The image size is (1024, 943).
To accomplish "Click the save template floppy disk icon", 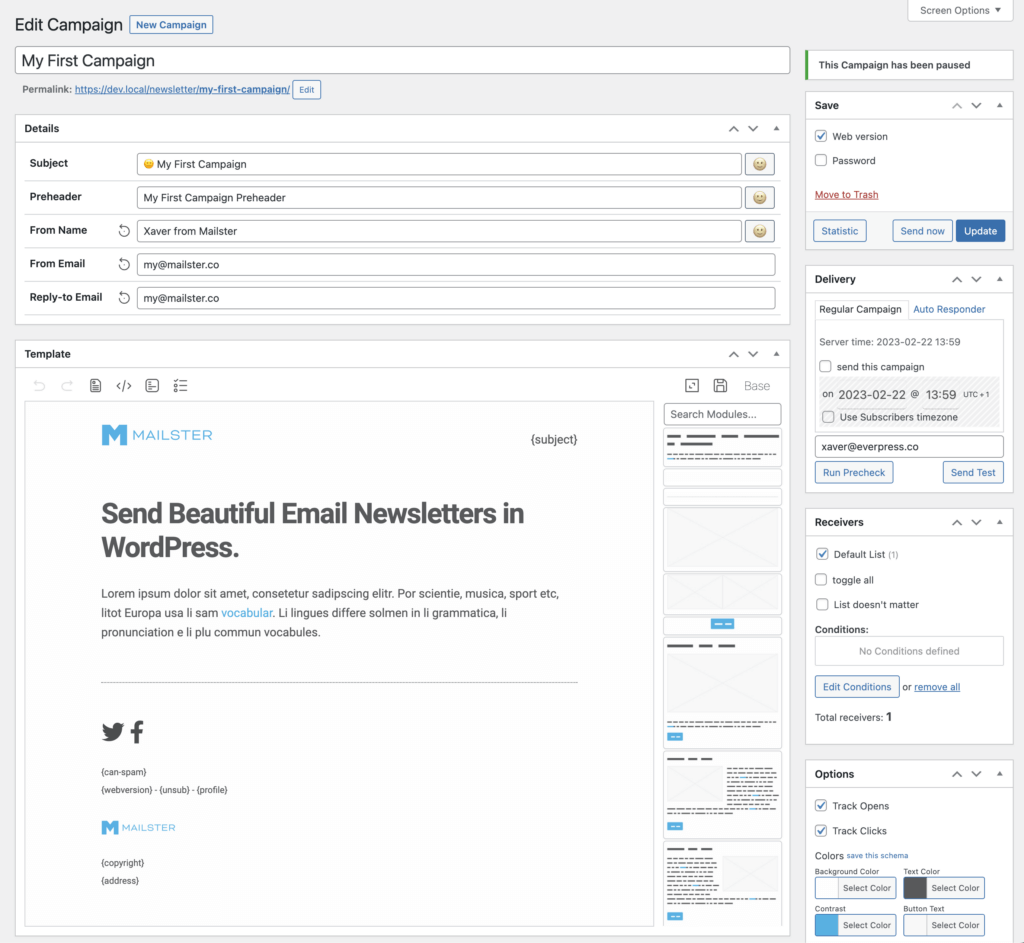I will click(720, 386).
